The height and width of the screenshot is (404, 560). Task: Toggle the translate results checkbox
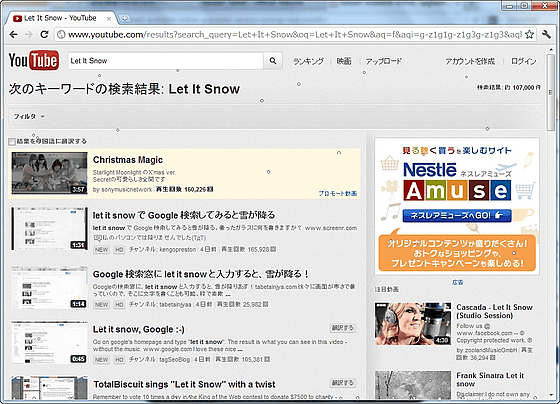click(12, 141)
